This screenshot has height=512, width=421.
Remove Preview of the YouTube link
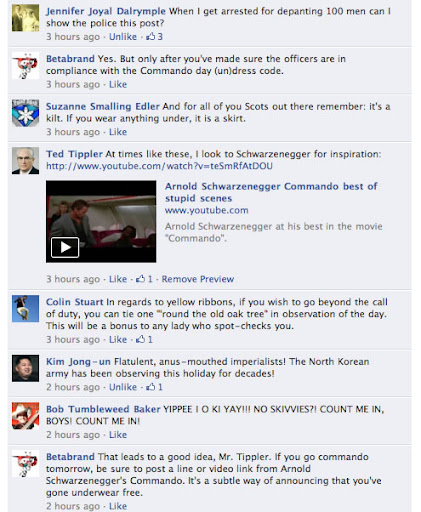[198, 279]
